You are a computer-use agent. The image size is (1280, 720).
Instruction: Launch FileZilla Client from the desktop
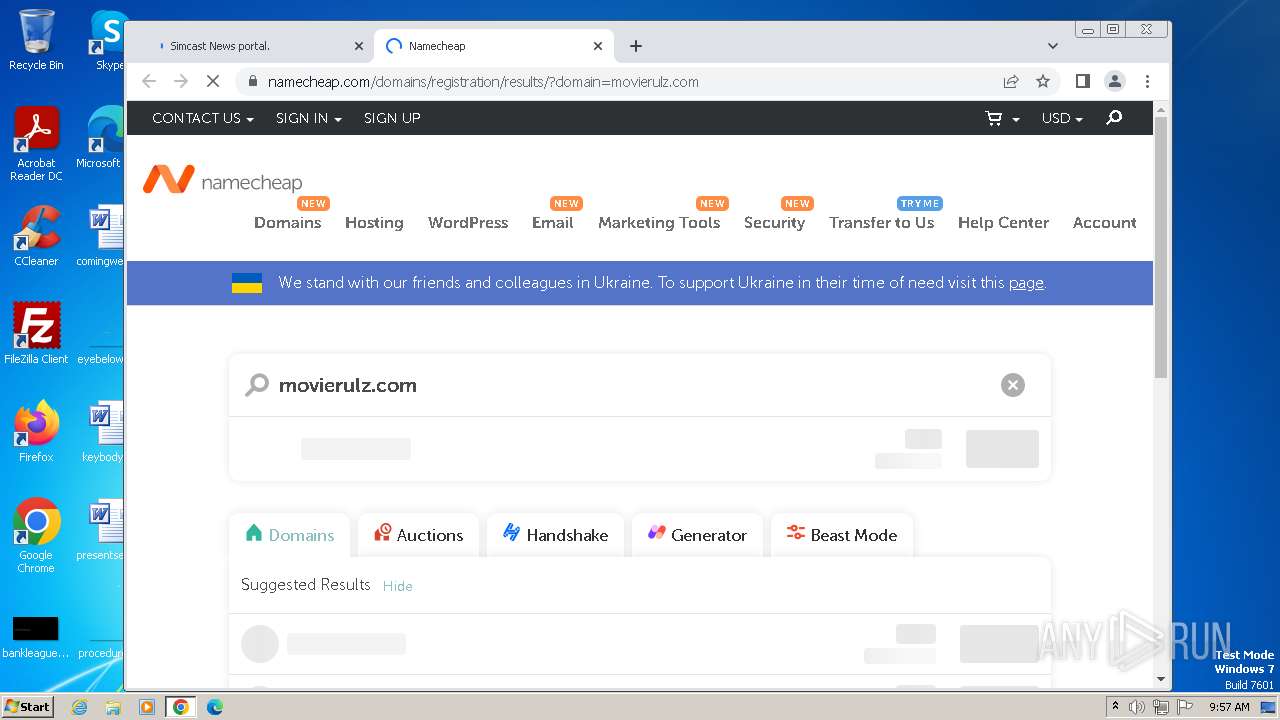coord(36,334)
